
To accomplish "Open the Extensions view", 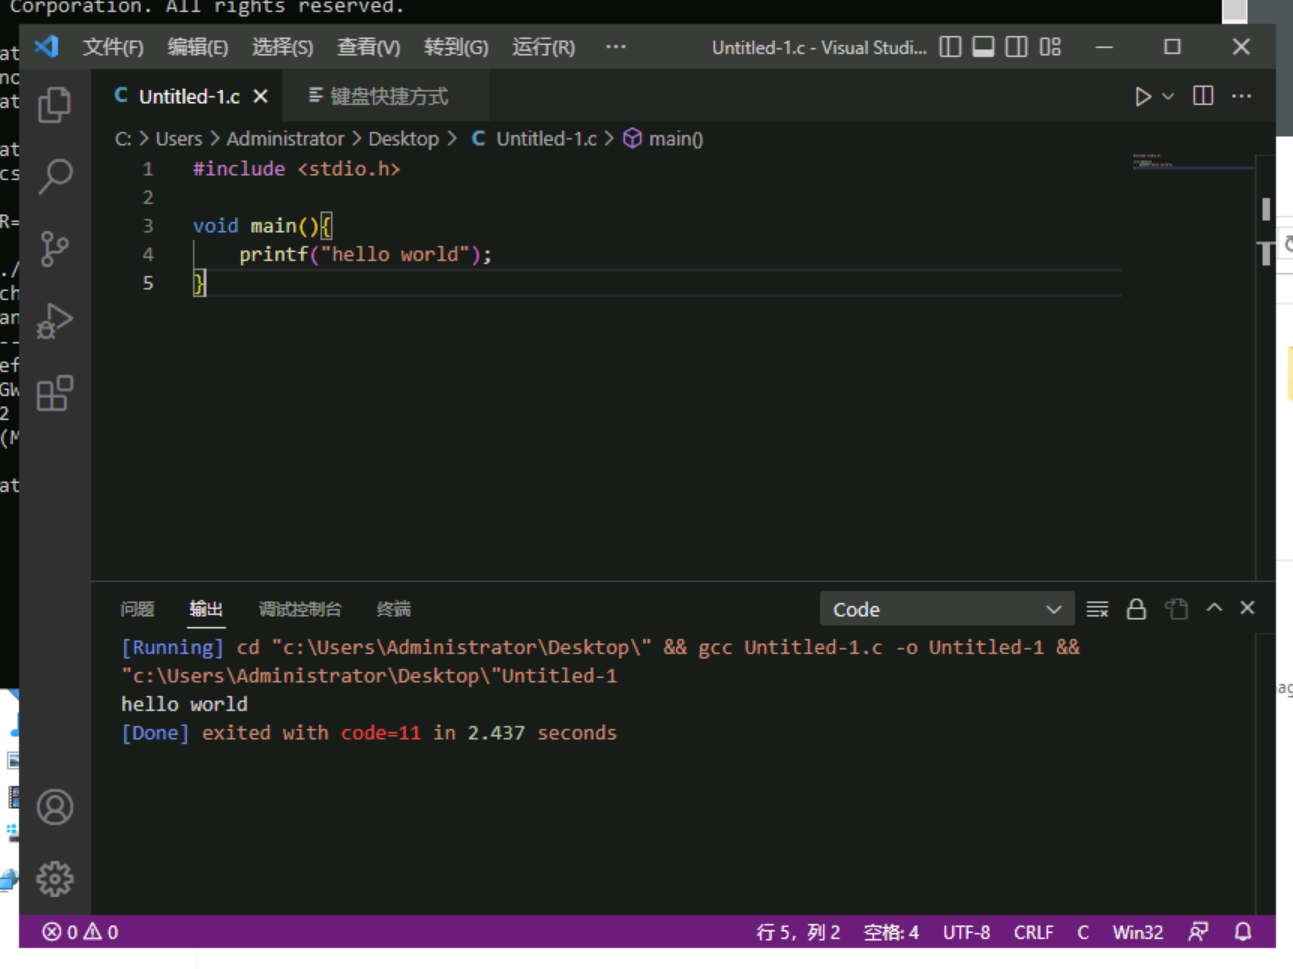I will pos(55,393).
